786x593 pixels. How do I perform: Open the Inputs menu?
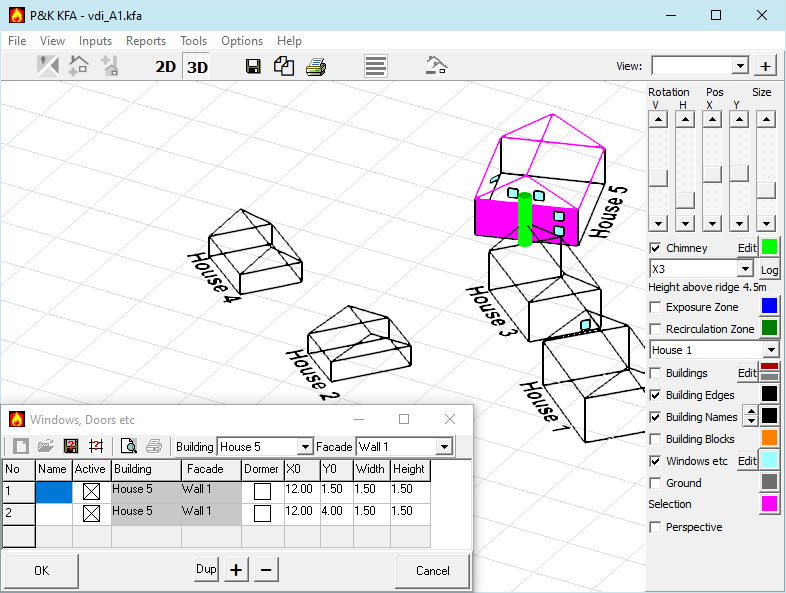(95, 41)
